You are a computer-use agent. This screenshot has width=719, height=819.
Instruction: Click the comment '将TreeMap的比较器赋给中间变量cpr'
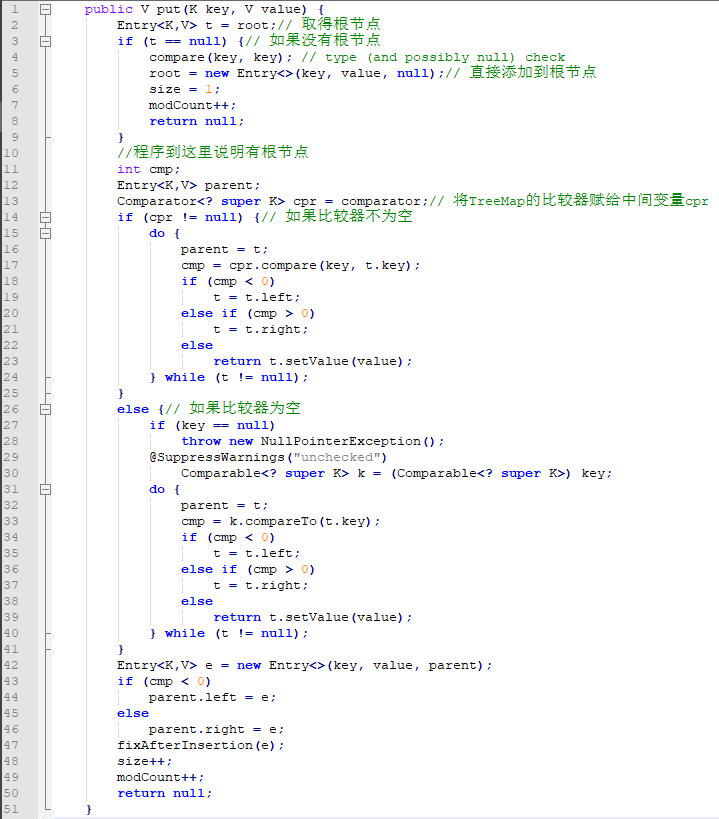[x=581, y=201]
